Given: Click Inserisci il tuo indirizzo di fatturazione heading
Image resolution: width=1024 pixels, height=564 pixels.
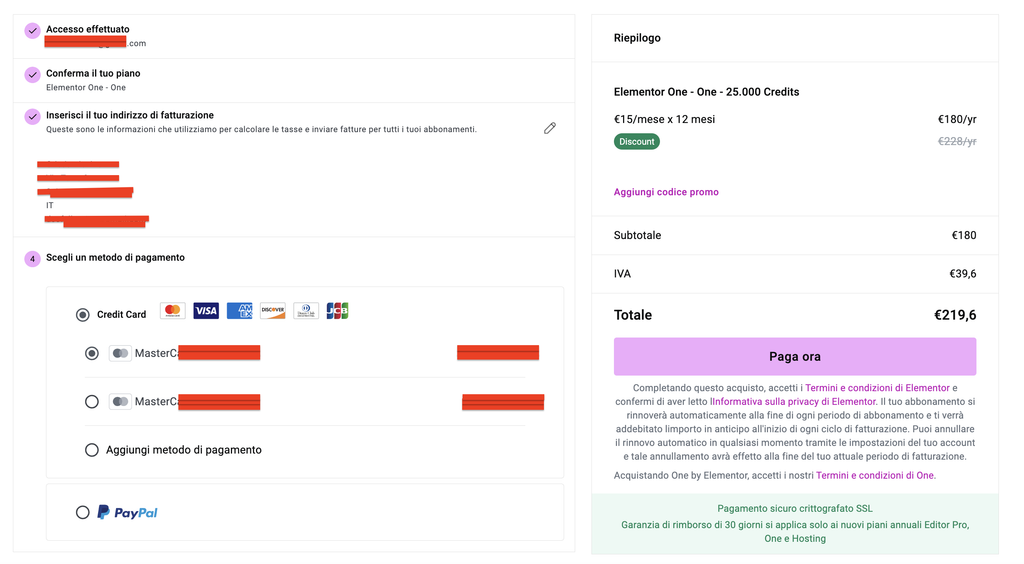Looking at the screenshot, I should pyautogui.click(x=130, y=115).
